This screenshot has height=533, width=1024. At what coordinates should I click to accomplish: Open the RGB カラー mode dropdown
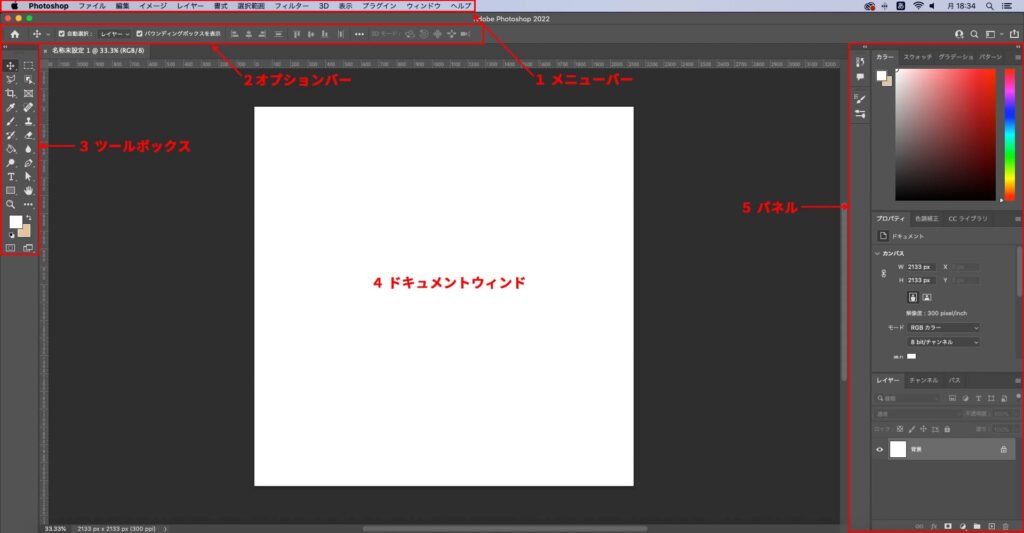coord(944,328)
